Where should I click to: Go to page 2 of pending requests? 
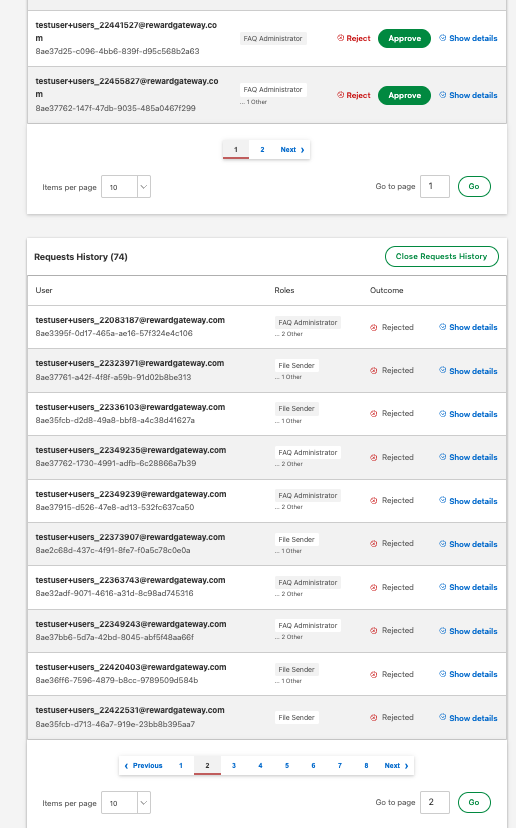(x=262, y=149)
